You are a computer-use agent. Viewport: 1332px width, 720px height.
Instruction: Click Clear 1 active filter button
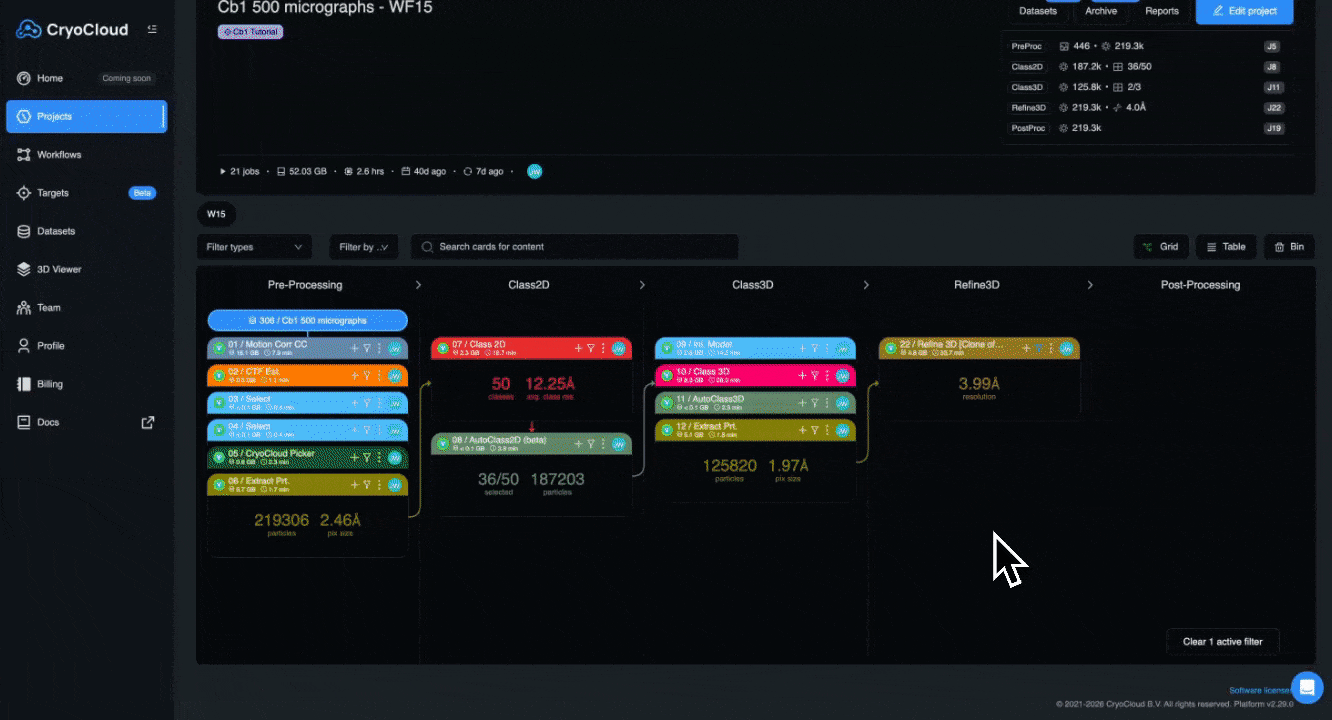pyautogui.click(x=1222, y=641)
